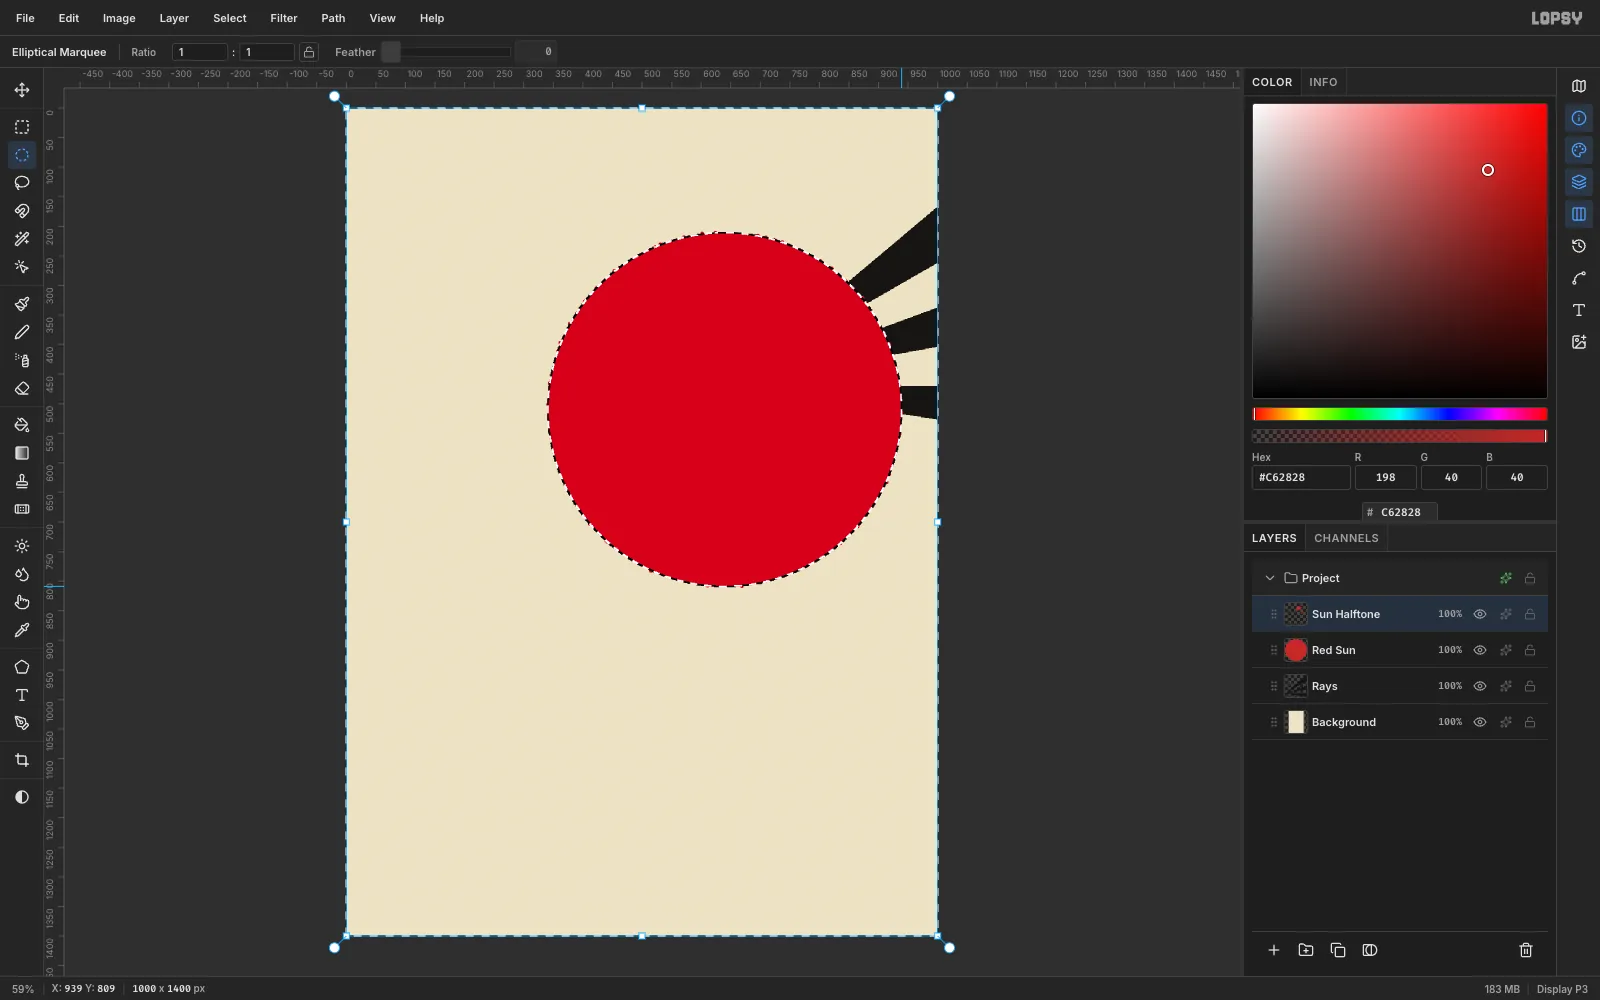Open the Filter menu

[x=284, y=18]
